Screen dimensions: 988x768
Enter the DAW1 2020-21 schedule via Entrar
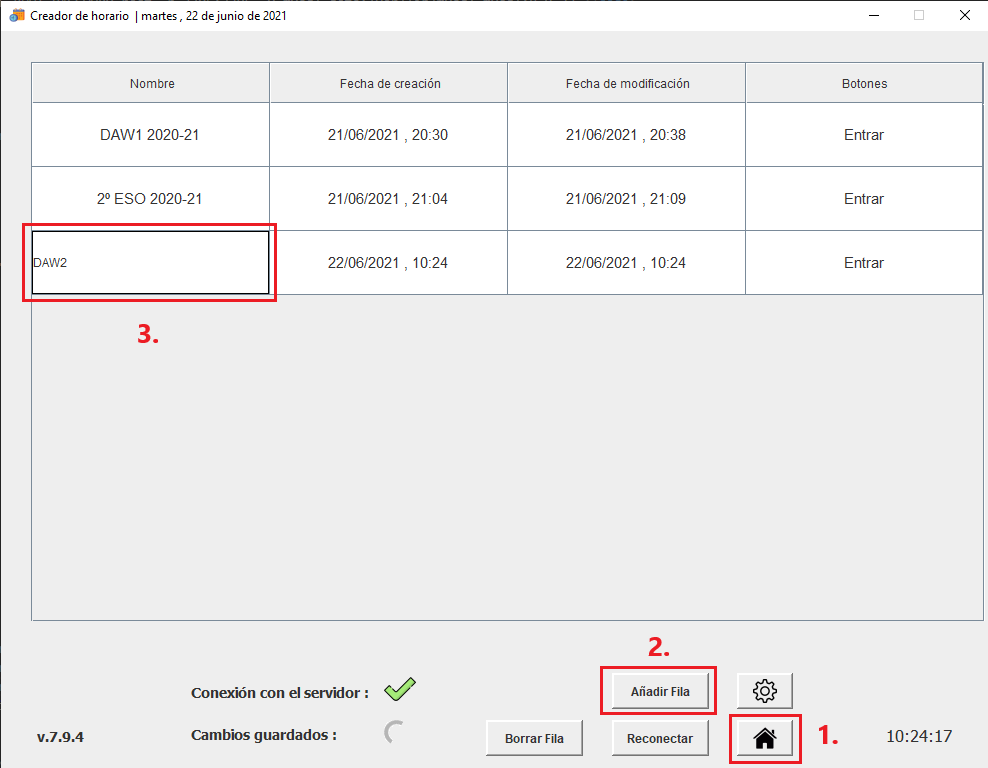point(863,135)
